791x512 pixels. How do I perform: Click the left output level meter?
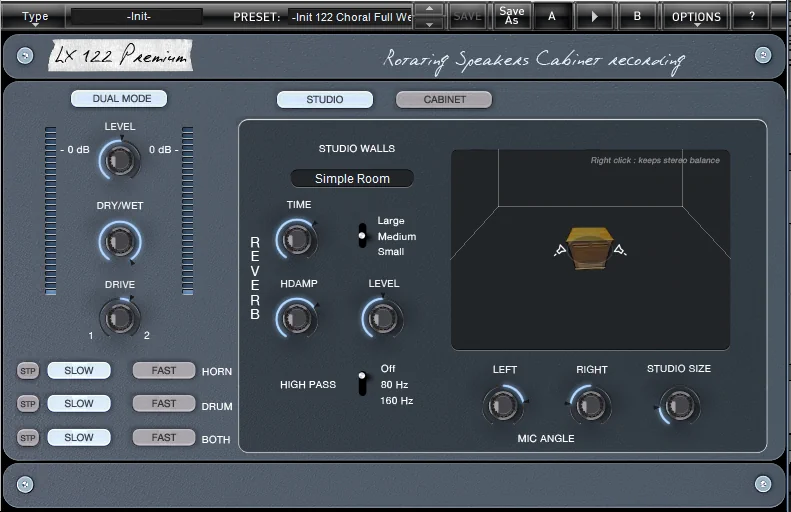click(50, 210)
